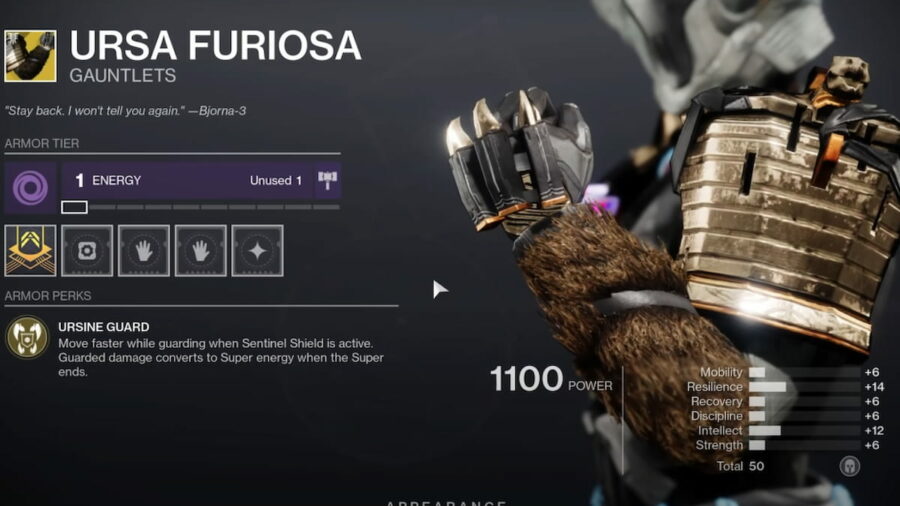Select the four-point star combat mod slot
The height and width of the screenshot is (506, 900).
pyautogui.click(x=258, y=251)
